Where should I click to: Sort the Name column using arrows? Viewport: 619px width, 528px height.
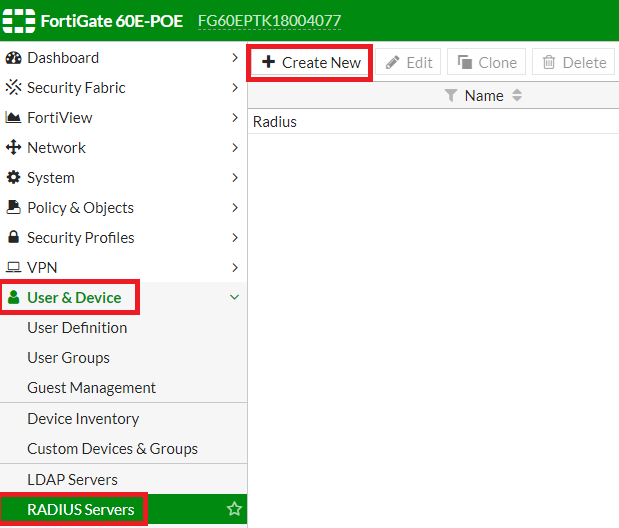click(517, 96)
